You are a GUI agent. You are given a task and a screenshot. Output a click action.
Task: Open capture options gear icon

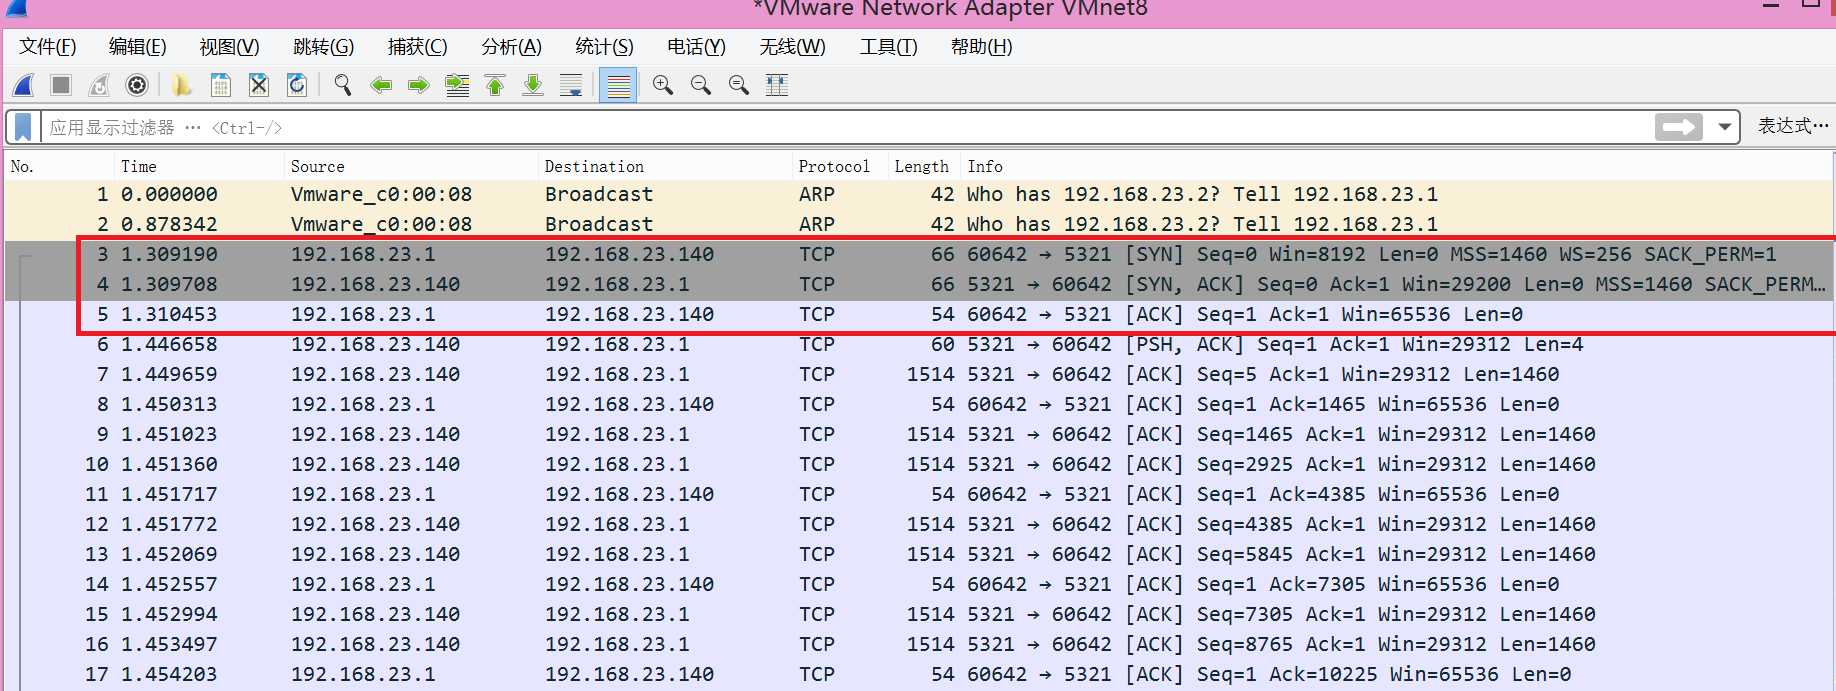[137, 85]
